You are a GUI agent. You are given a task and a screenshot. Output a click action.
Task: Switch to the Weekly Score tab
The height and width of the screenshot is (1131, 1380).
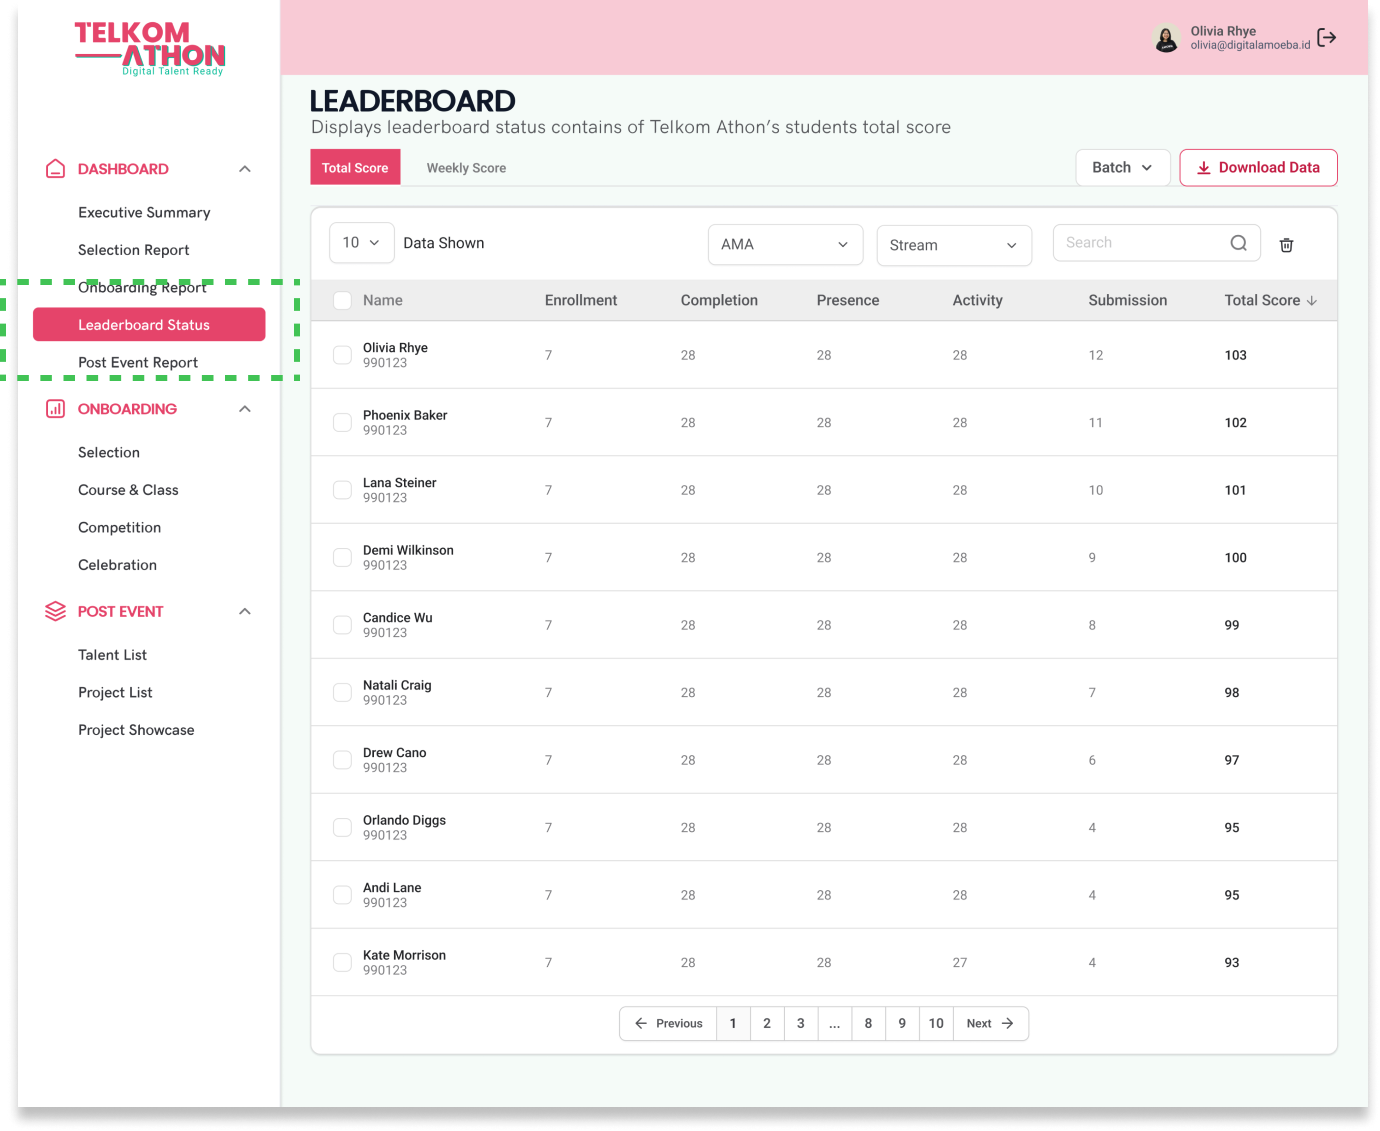coord(466,168)
